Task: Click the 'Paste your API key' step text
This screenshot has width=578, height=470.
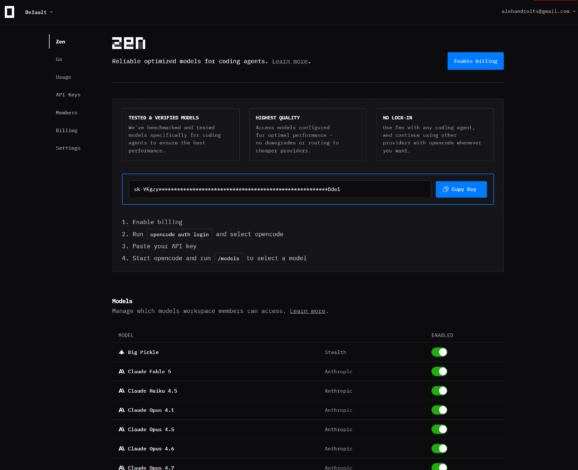Action: click(x=164, y=246)
